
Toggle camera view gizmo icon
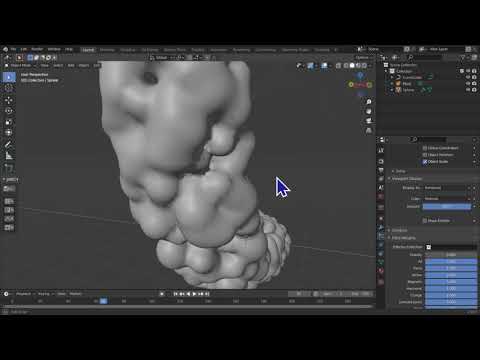(x=369, y=121)
